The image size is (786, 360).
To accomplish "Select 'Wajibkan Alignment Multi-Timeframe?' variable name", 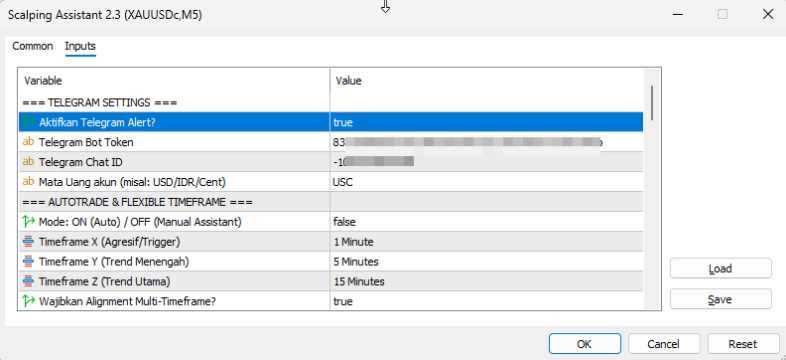I will tap(128, 301).
